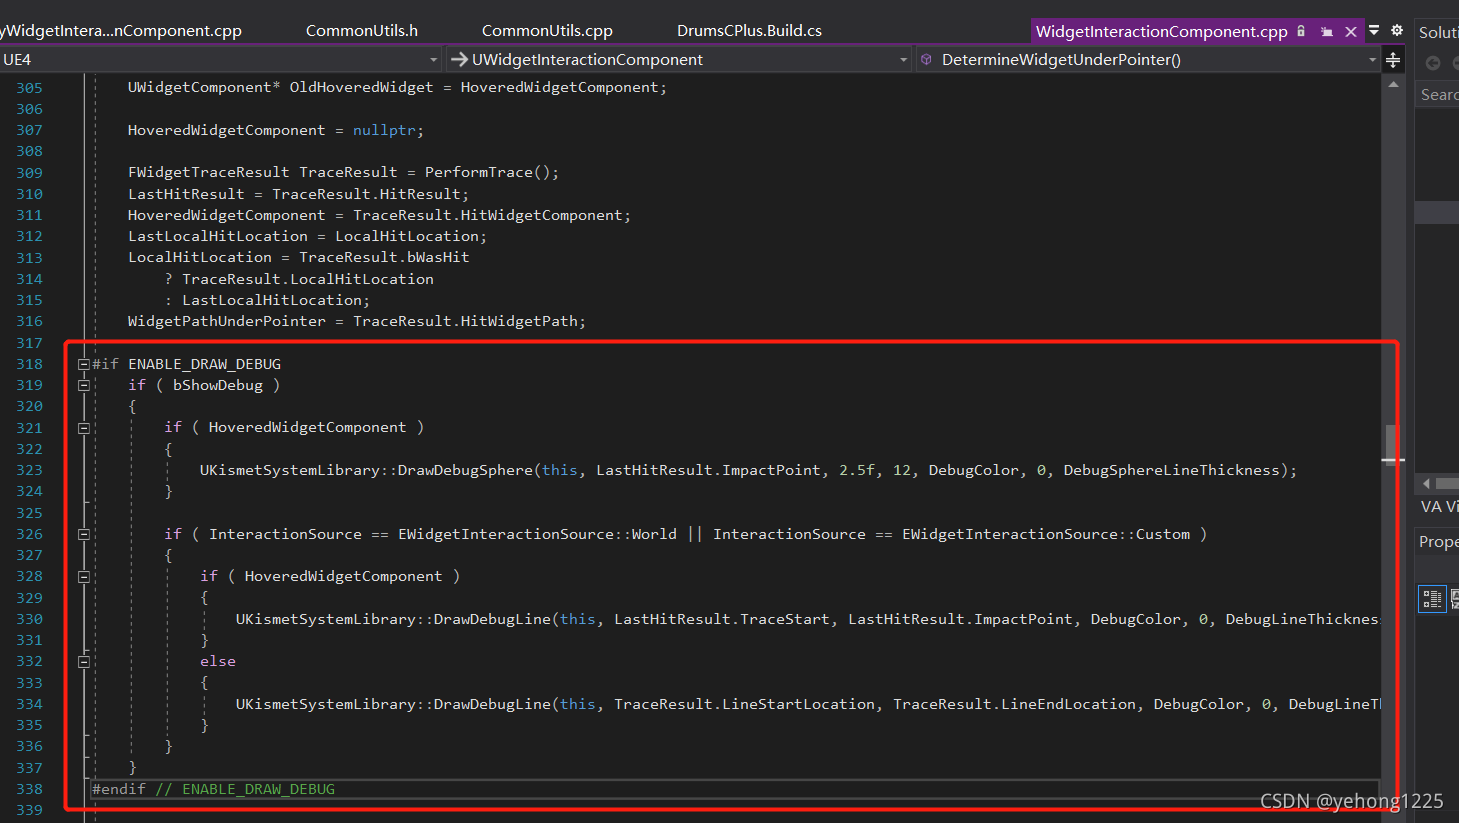Collapse the bShowDebug if block at line 319
This screenshot has height=823, width=1459.
pos(84,385)
